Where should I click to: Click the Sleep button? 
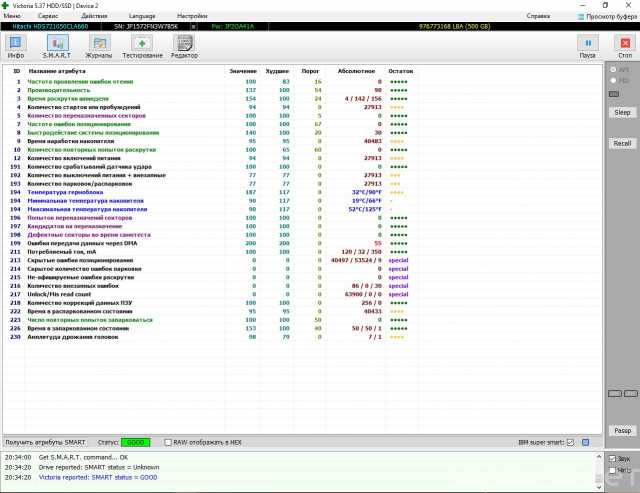(x=622, y=113)
